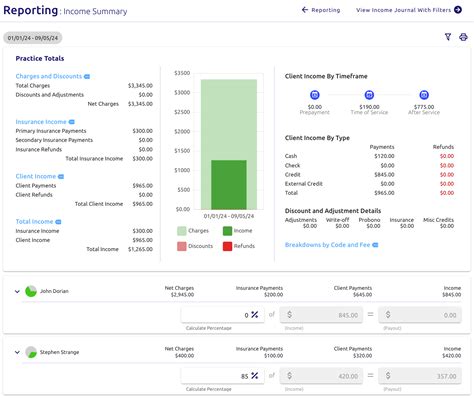Click the After Service calendar icon

click(424, 95)
